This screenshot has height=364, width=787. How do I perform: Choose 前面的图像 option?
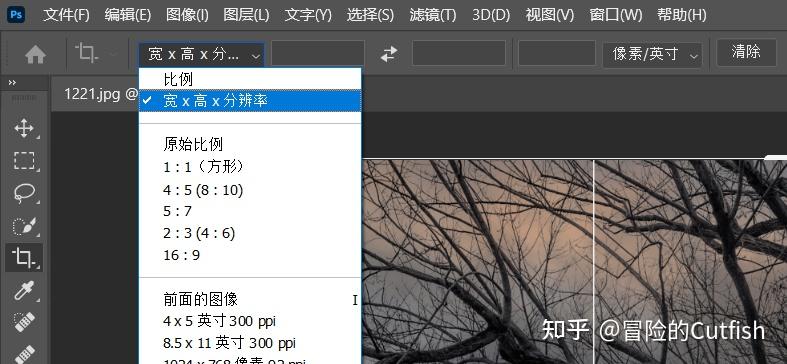[x=250, y=300]
